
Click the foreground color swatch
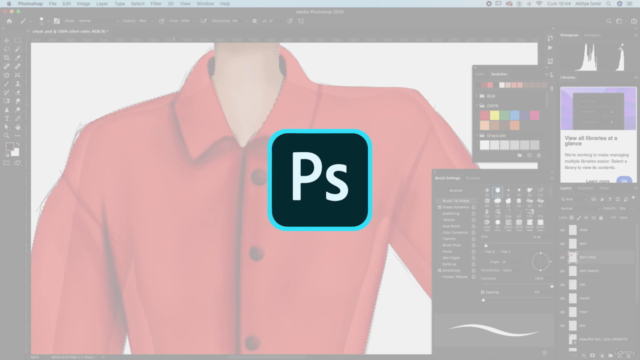(9, 147)
